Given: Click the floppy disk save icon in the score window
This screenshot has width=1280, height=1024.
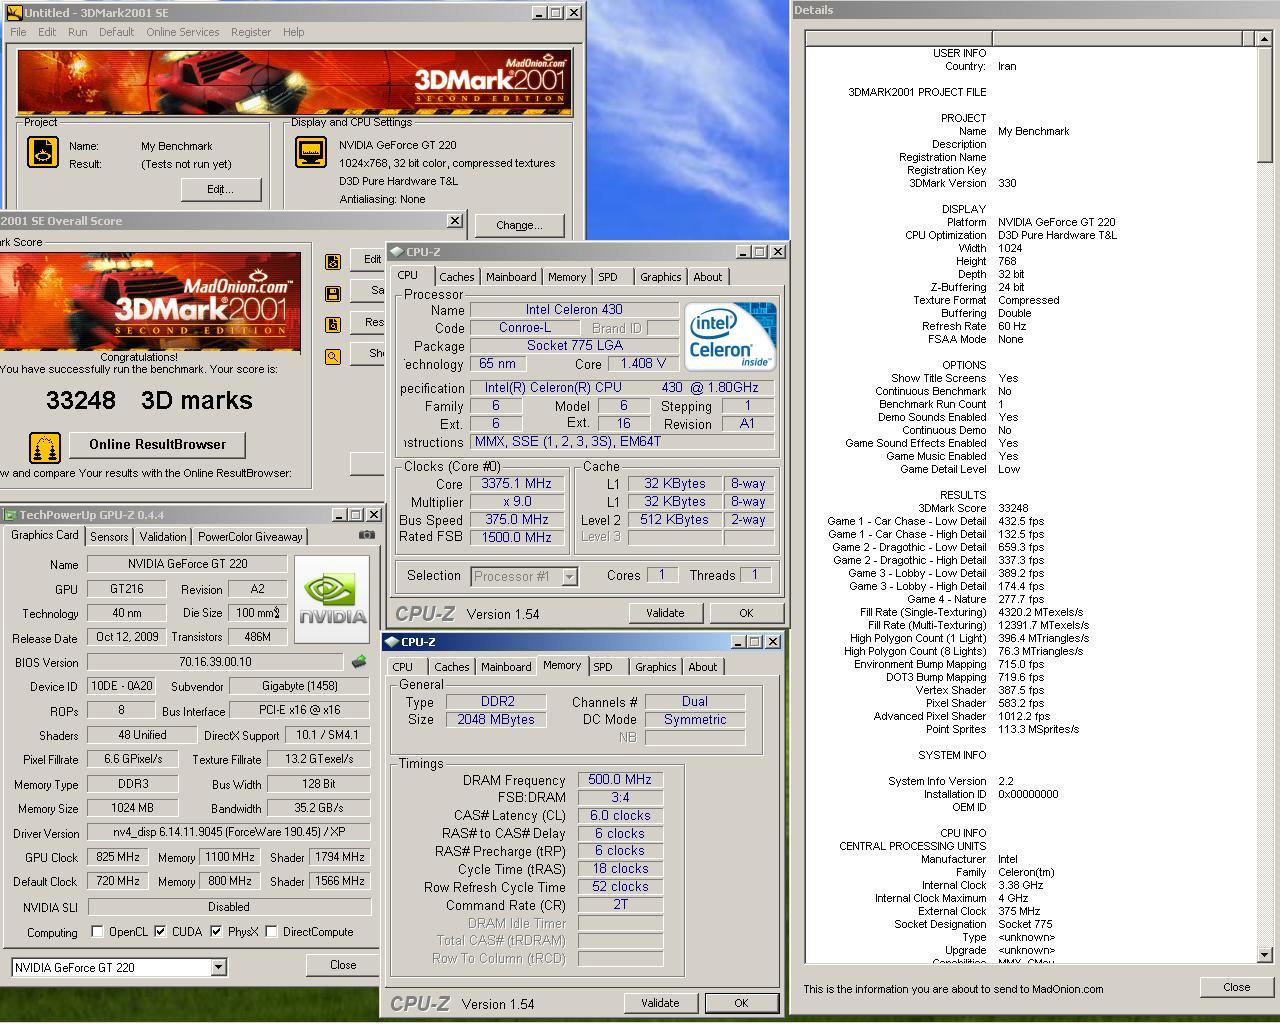Looking at the screenshot, I should pyautogui.click(x=333, y=294).
